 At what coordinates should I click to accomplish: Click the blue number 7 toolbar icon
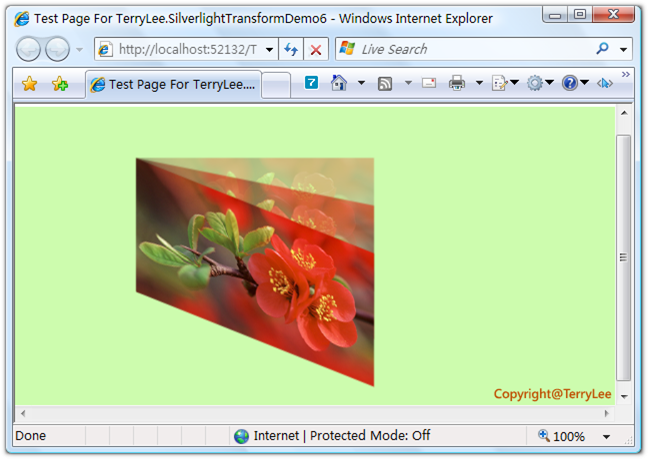click(x=311, y=83)
